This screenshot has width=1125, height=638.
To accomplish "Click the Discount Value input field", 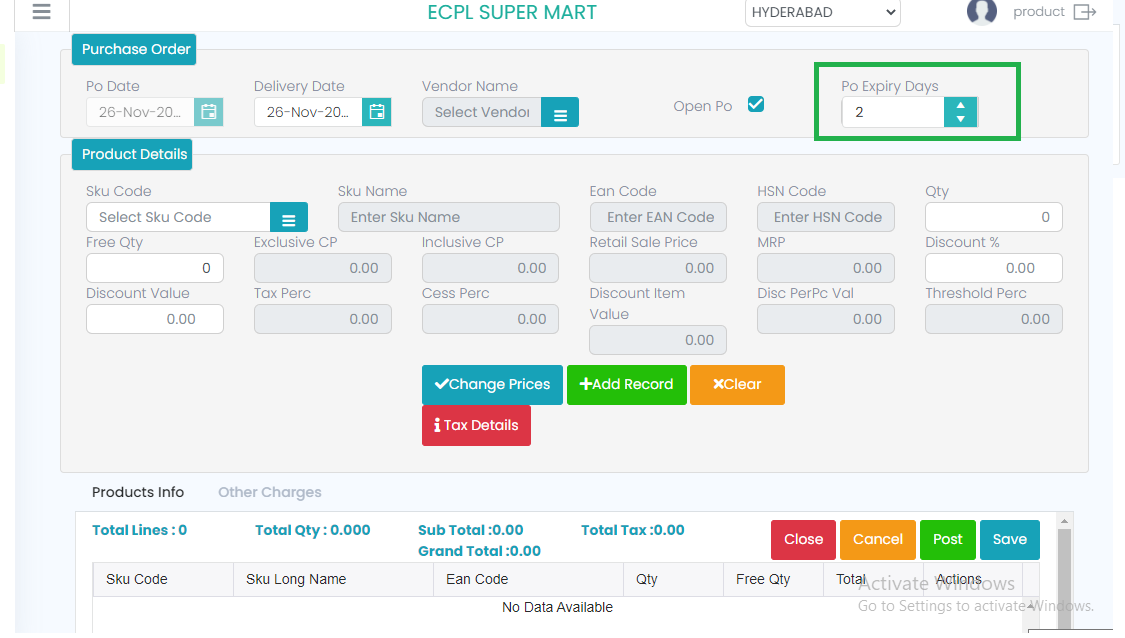I will click(154, 319).
